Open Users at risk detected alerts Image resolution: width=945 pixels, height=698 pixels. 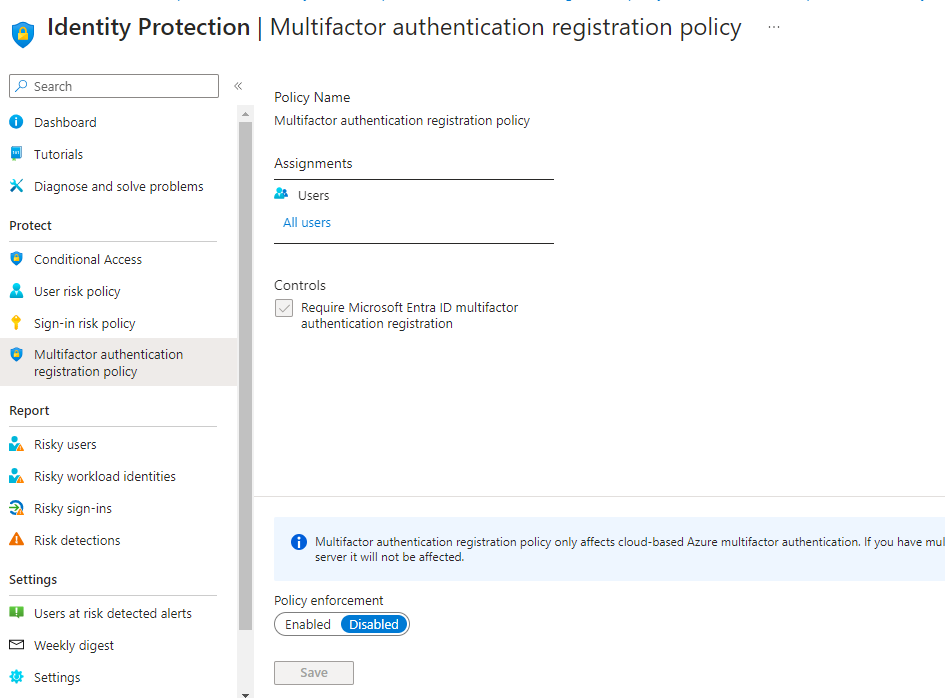click(x=113, y=613)
